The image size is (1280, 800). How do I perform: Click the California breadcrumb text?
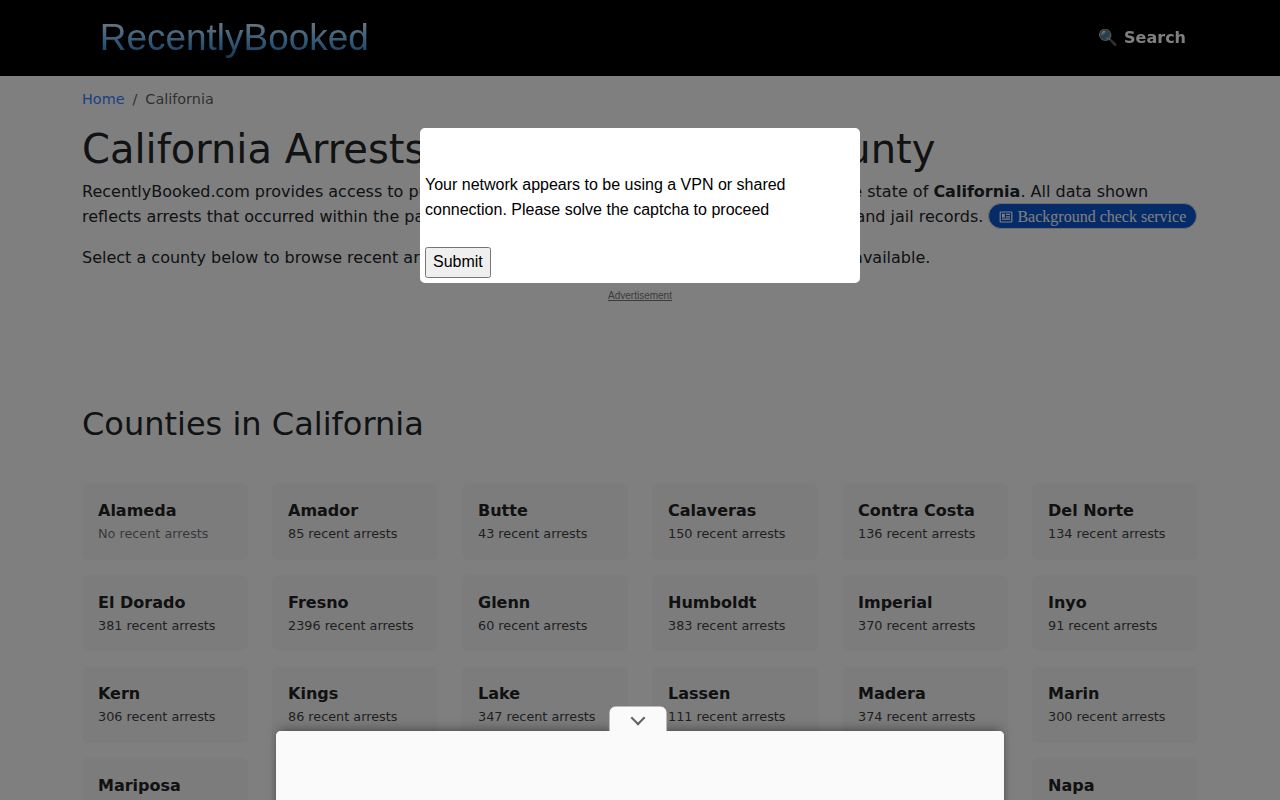tap(179, 99)
